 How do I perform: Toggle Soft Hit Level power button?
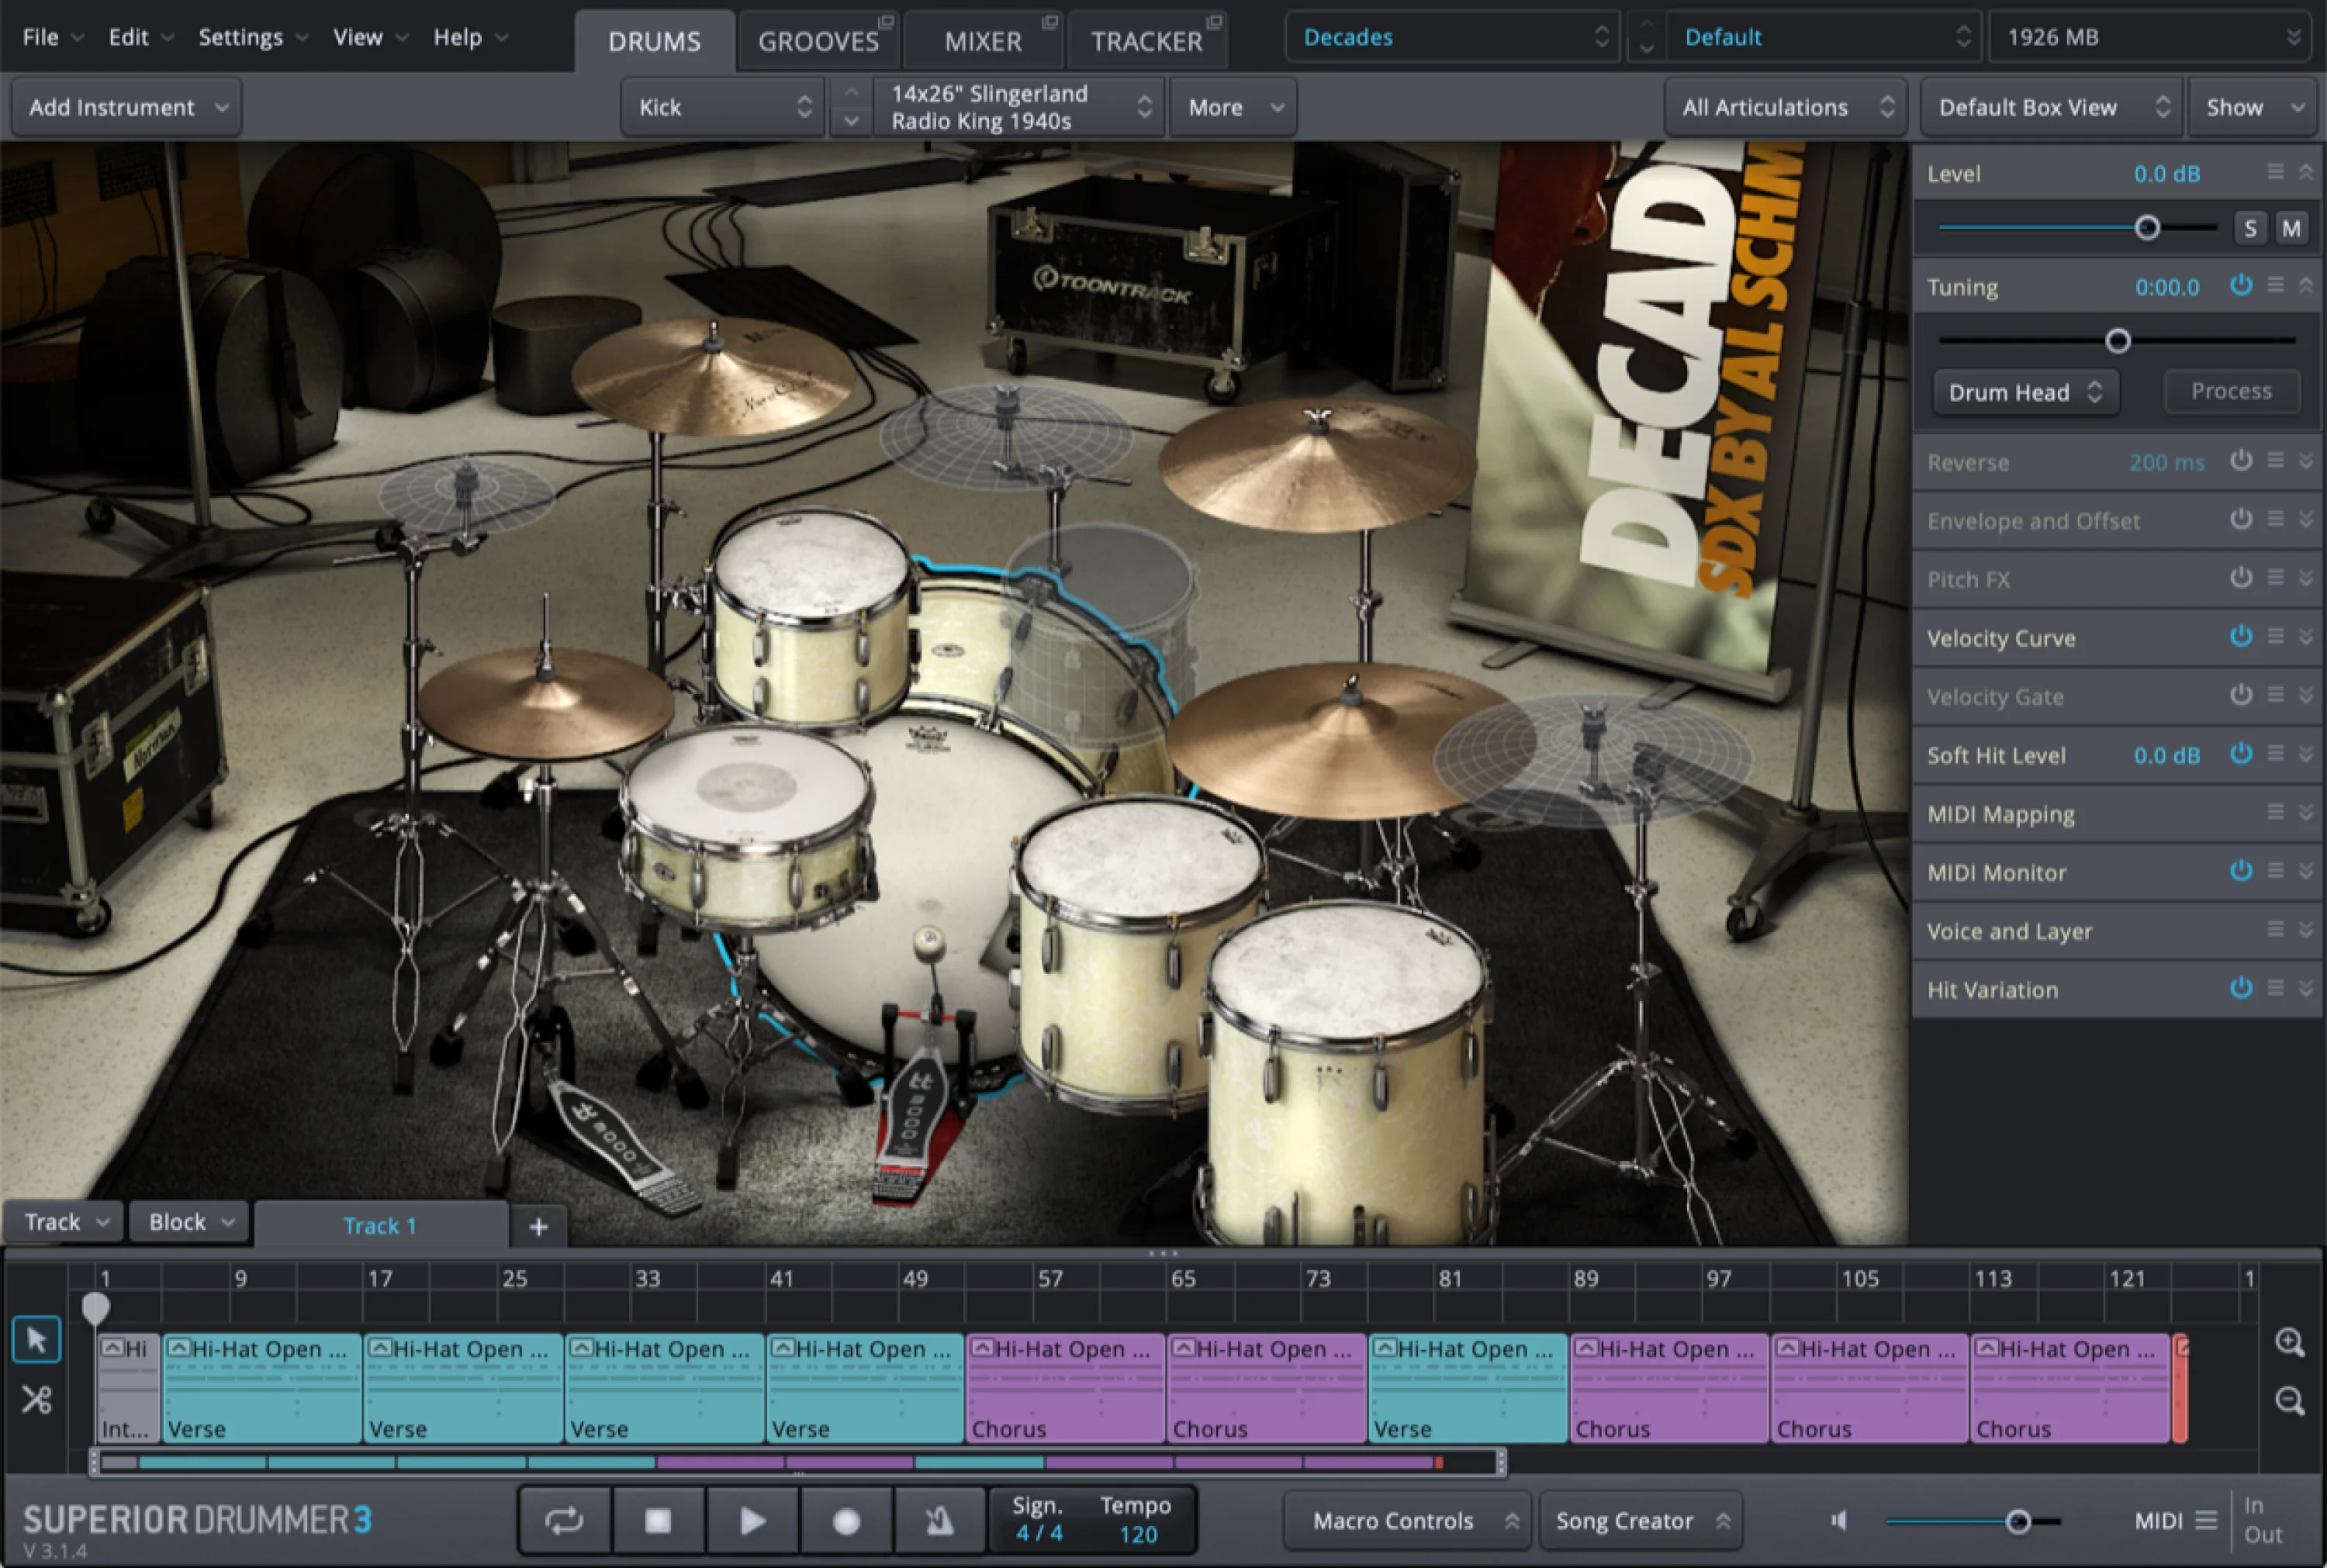[x=2241, y=753]
